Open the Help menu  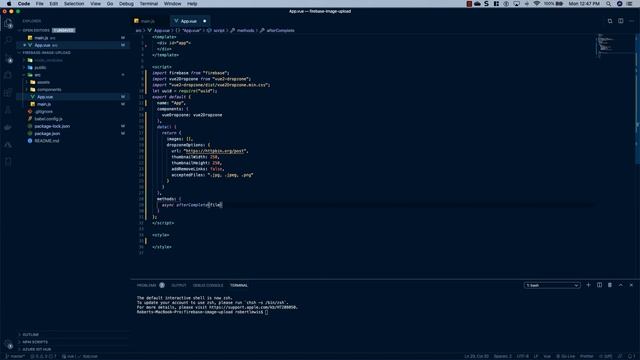[192, 4]
